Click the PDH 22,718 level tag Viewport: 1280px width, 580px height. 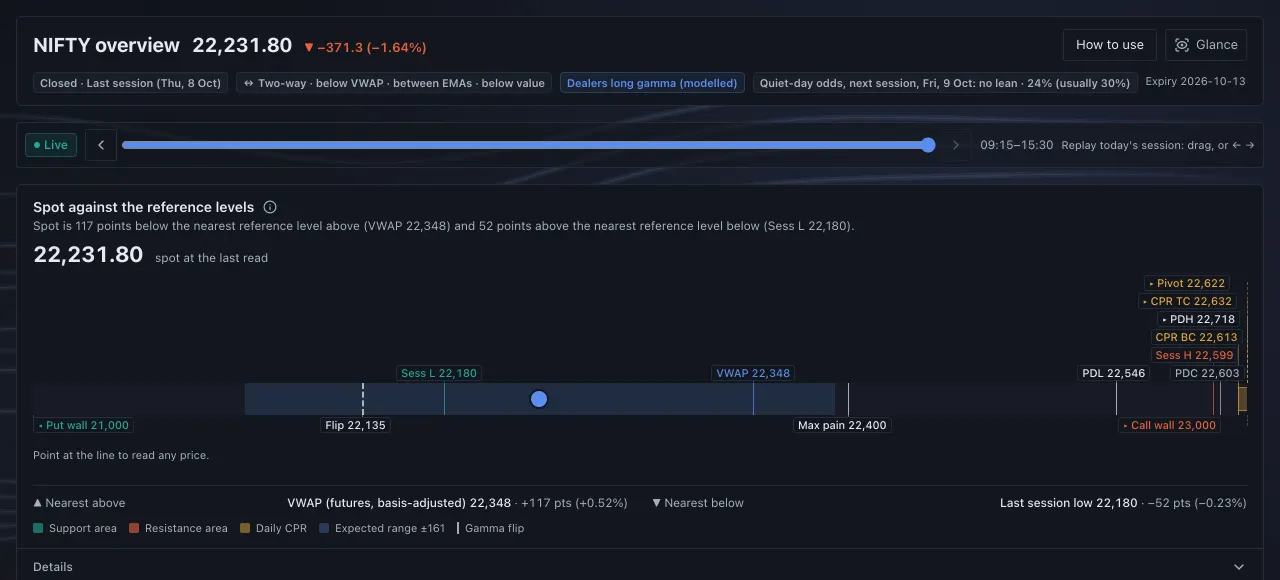pos(1198,319)
